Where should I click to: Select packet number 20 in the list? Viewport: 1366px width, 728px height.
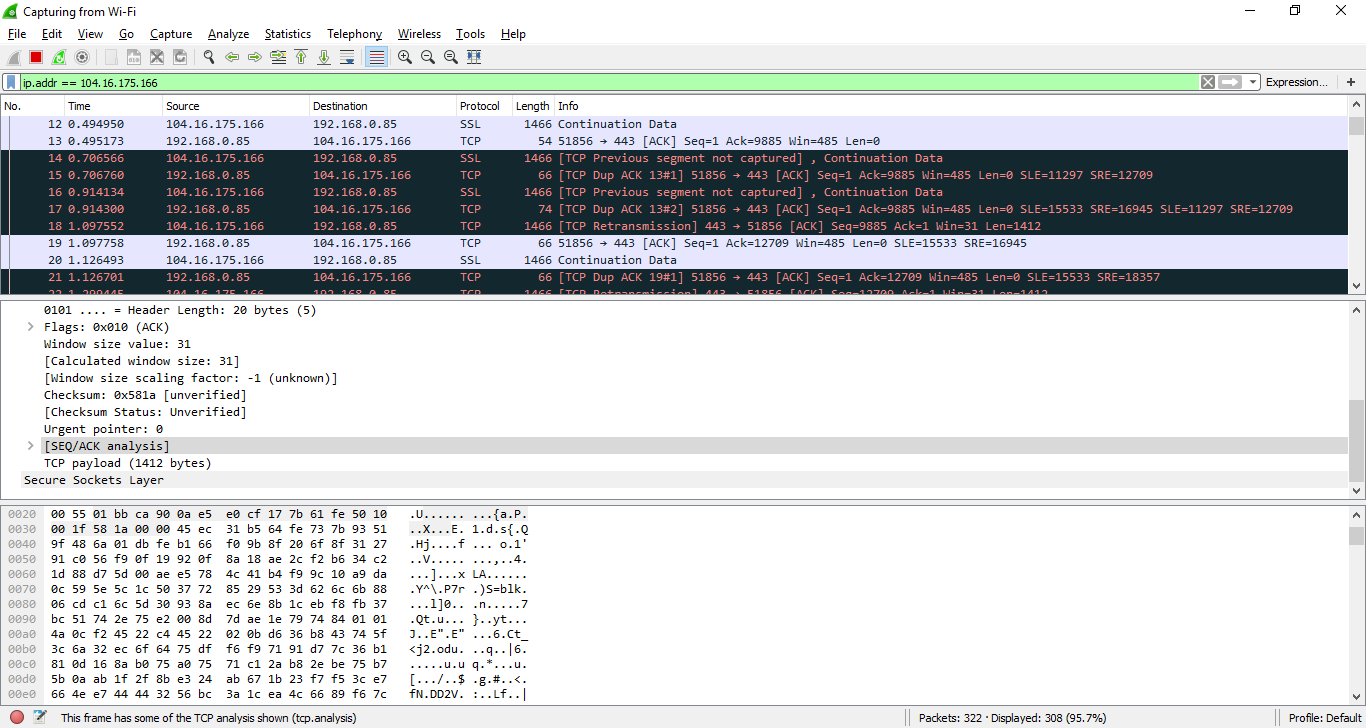point(400,259)
